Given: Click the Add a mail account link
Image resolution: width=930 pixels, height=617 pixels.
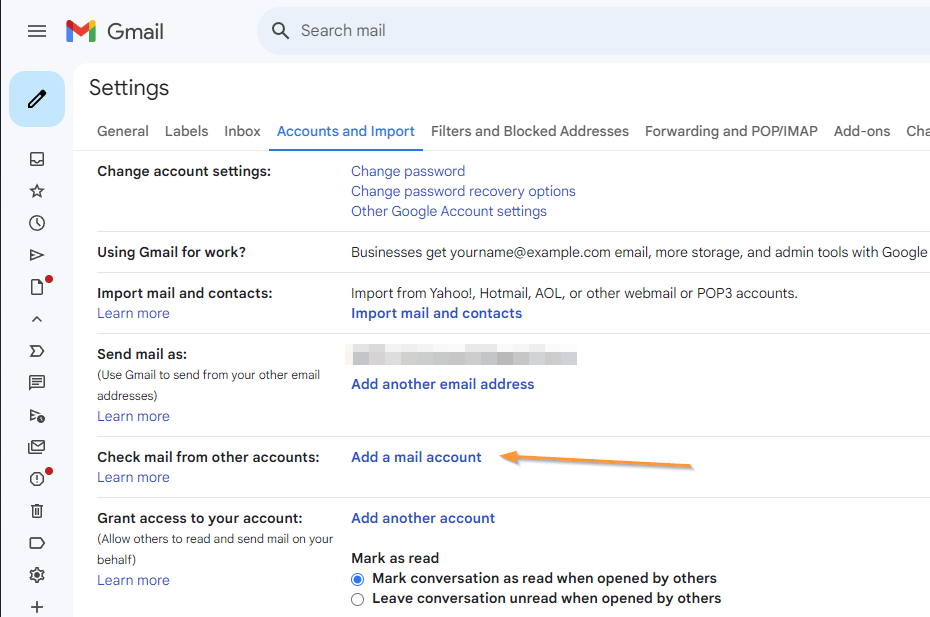Looking at the screenshot, I should (x=416, y=457).
